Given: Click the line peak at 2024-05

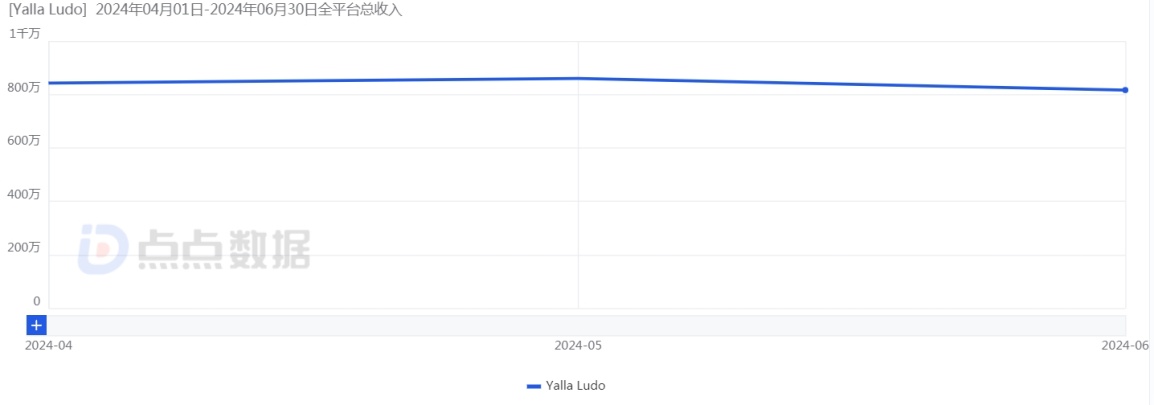Looking at the screenshot, I should click(578, 78).
